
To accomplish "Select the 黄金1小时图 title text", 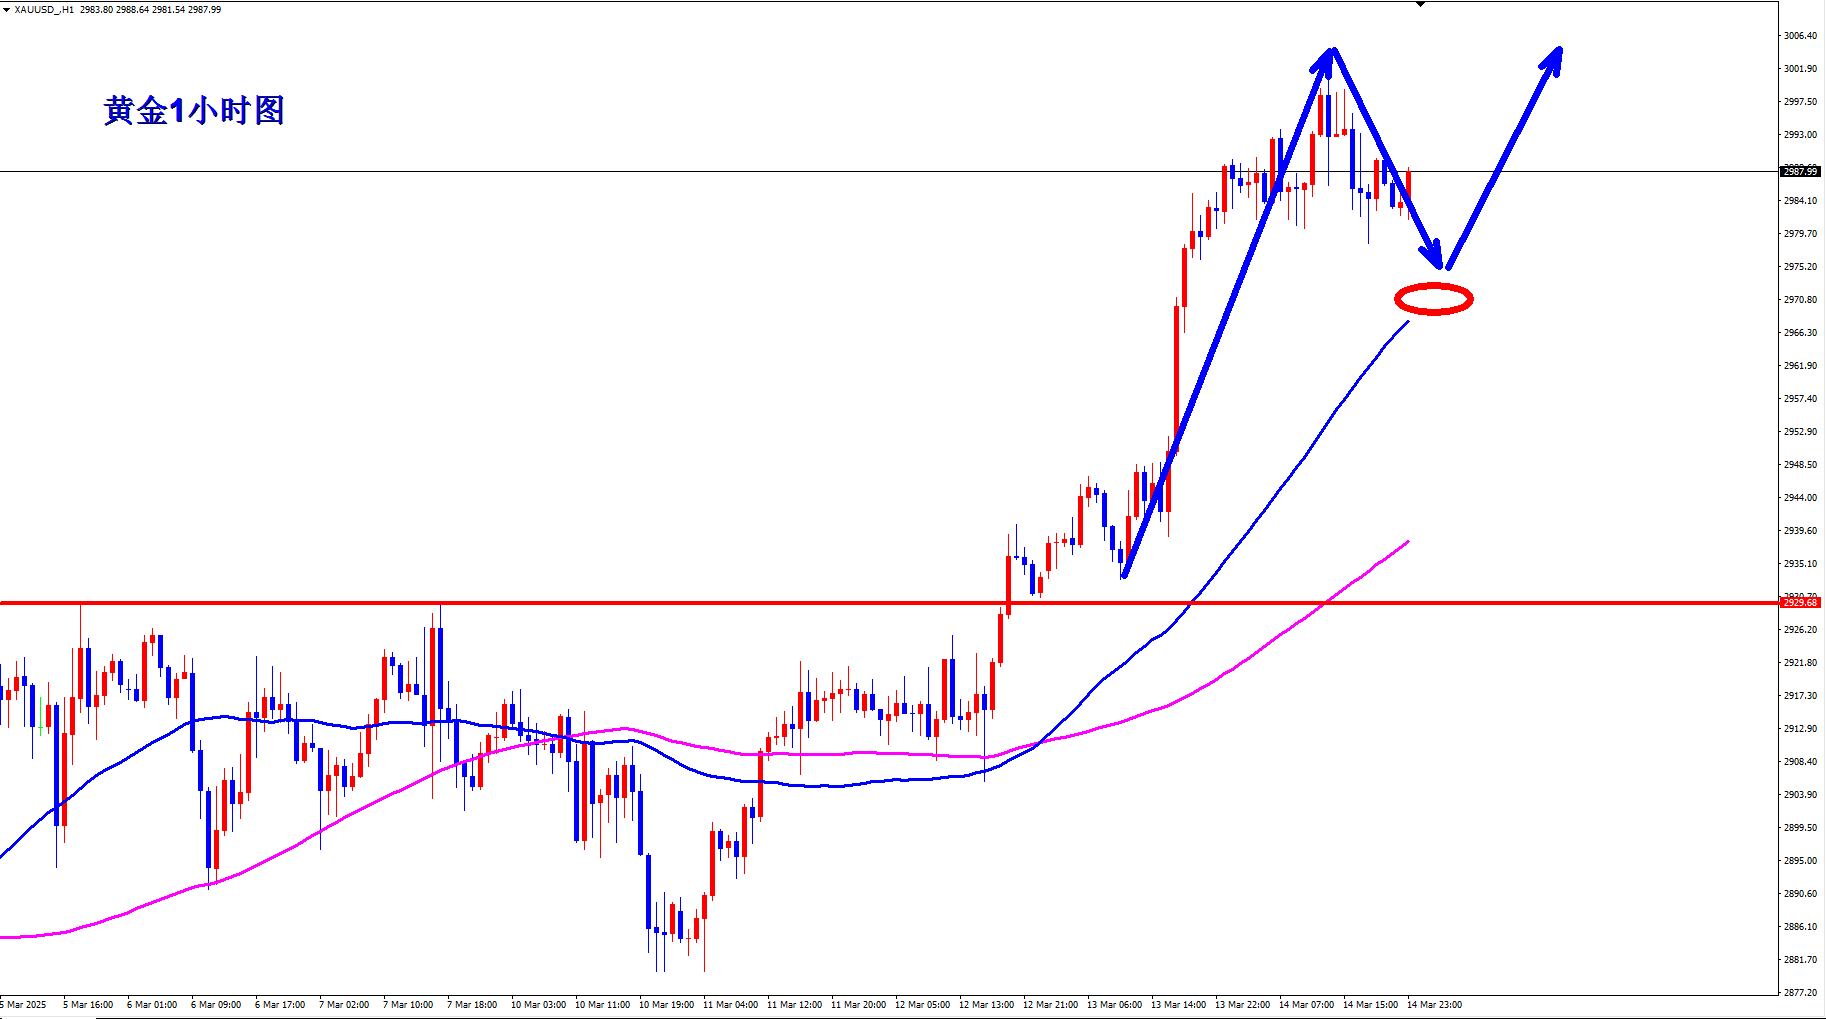I will (194, 110).
